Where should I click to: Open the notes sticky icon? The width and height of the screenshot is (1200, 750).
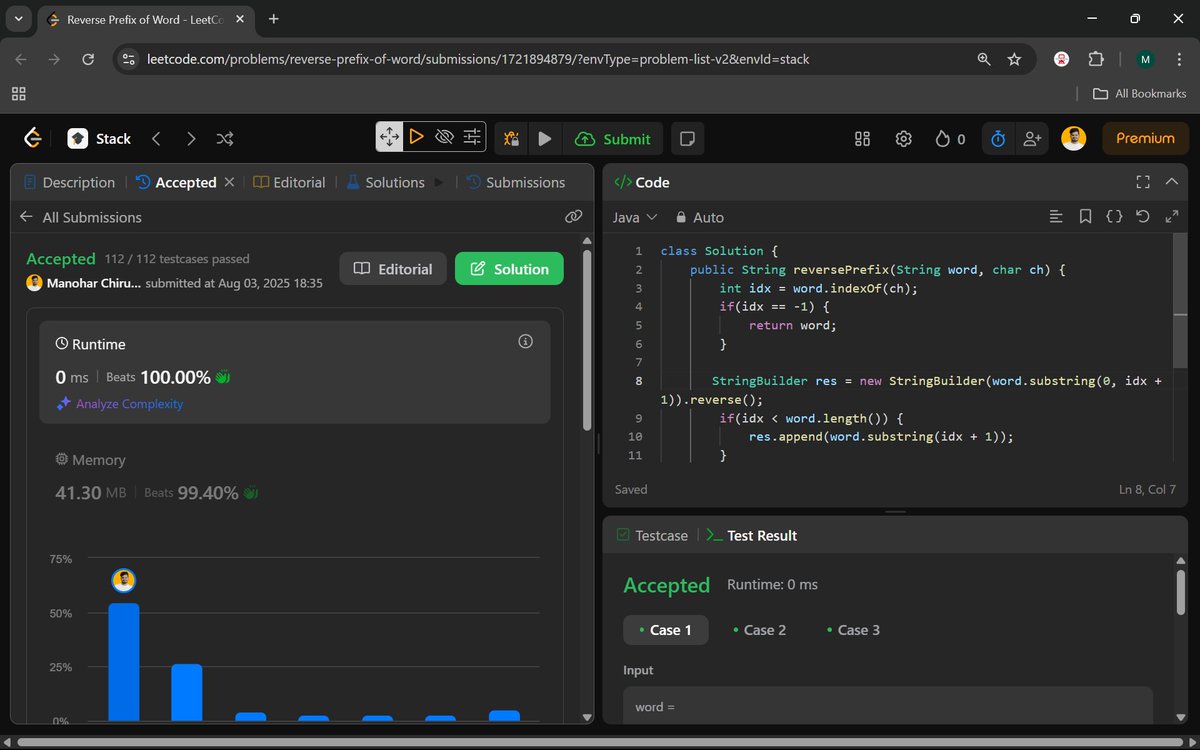686,139
